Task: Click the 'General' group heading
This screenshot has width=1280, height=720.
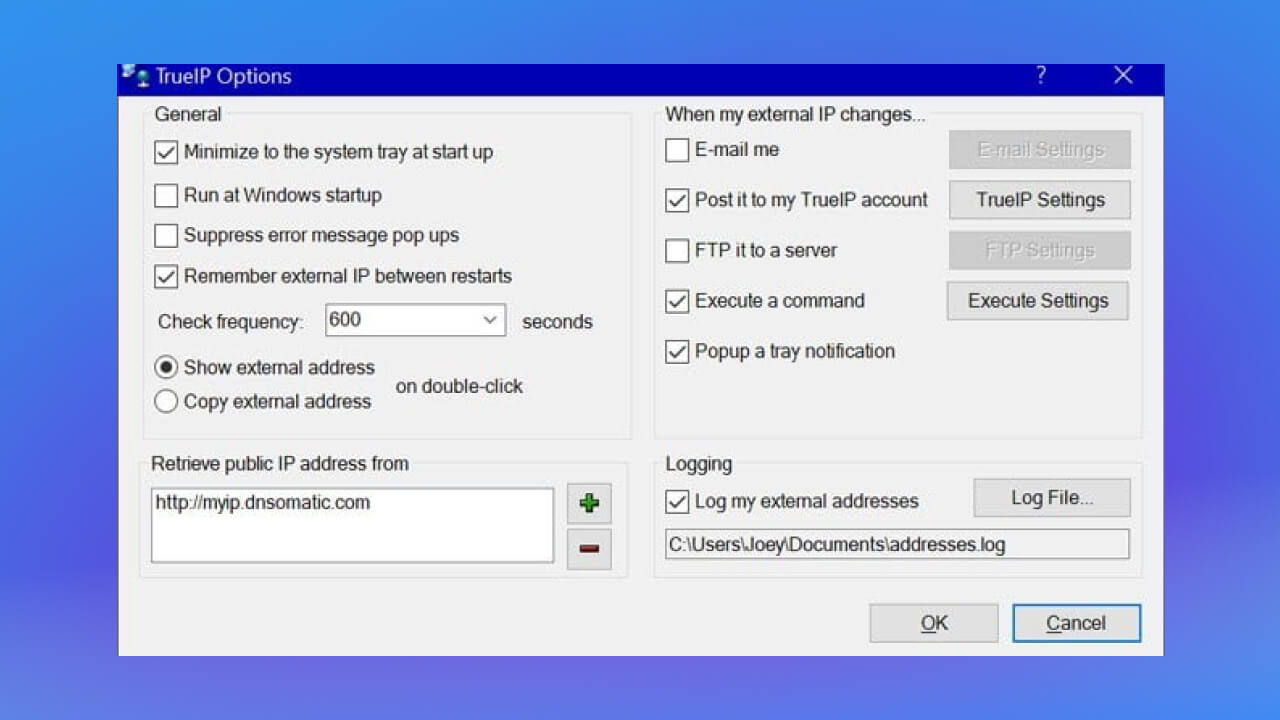Action: 188,114
